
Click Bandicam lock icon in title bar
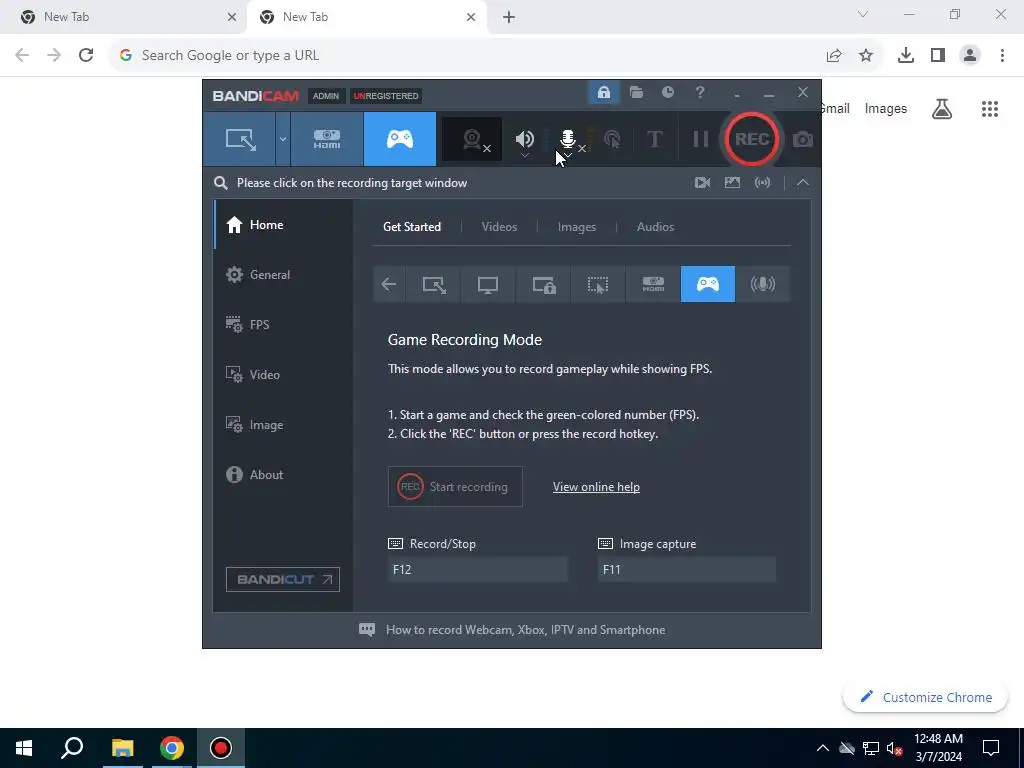coord(603,93)
